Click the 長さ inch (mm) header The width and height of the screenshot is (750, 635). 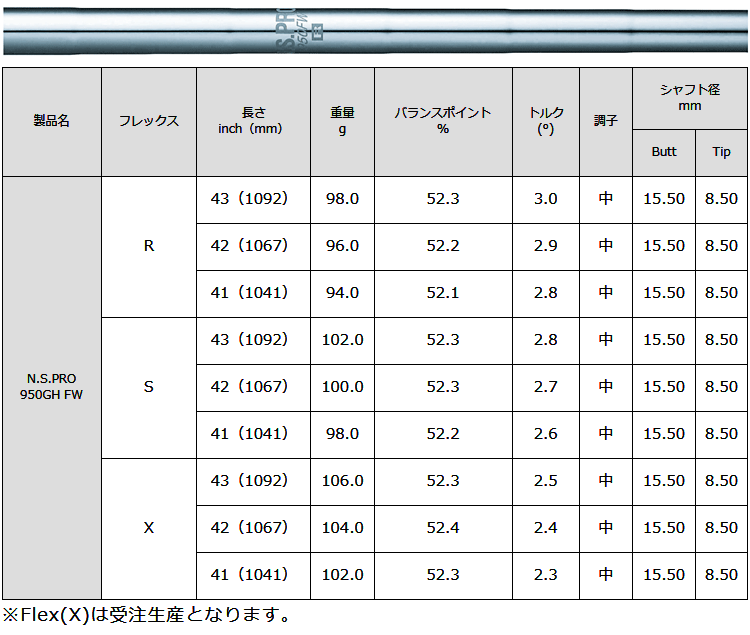(254, 121)
